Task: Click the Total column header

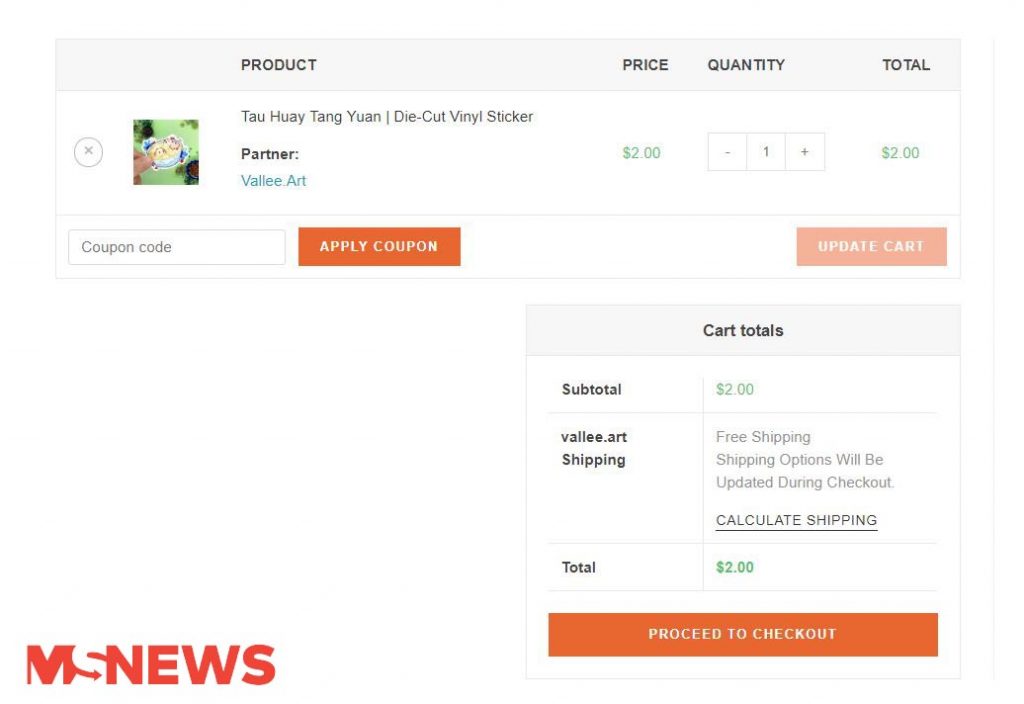Action: click(x=906, y=65)
